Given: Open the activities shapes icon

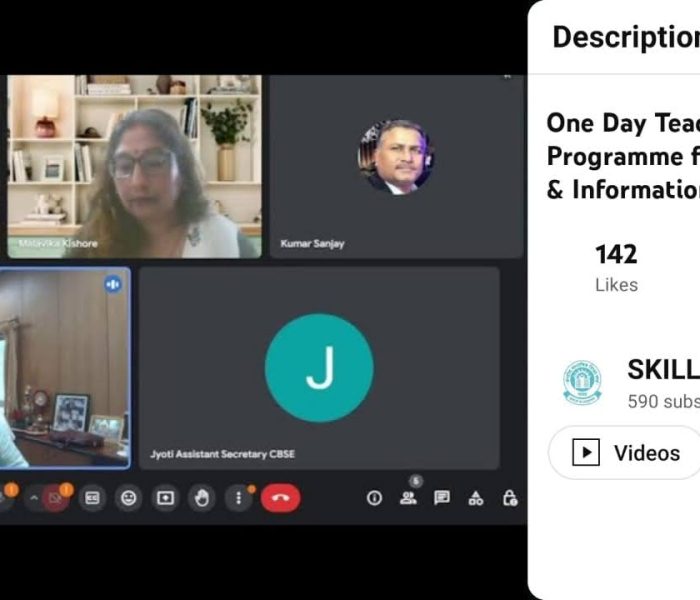Looking at the screenshot, I should pos(475,498).
